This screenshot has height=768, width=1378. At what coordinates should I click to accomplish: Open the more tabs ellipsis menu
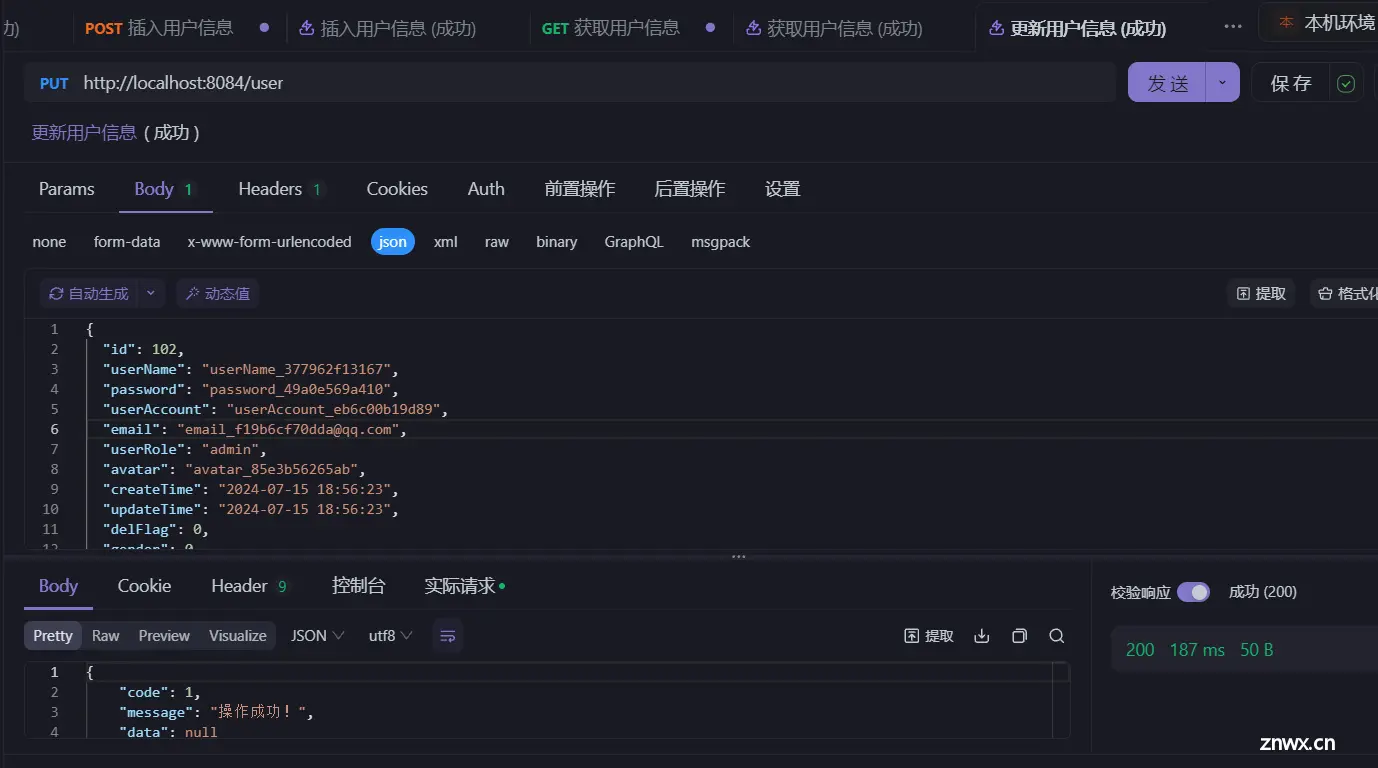1233,27
